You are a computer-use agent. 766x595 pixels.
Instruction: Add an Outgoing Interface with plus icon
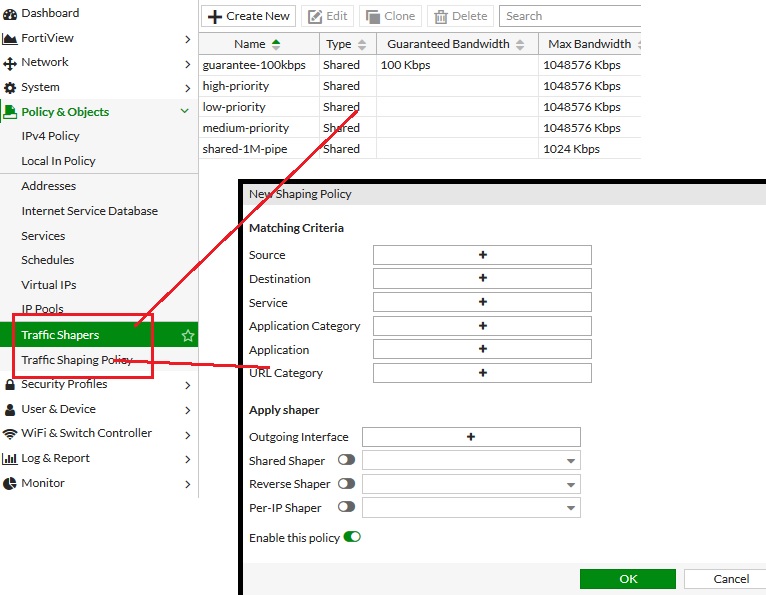coord(471,437)
